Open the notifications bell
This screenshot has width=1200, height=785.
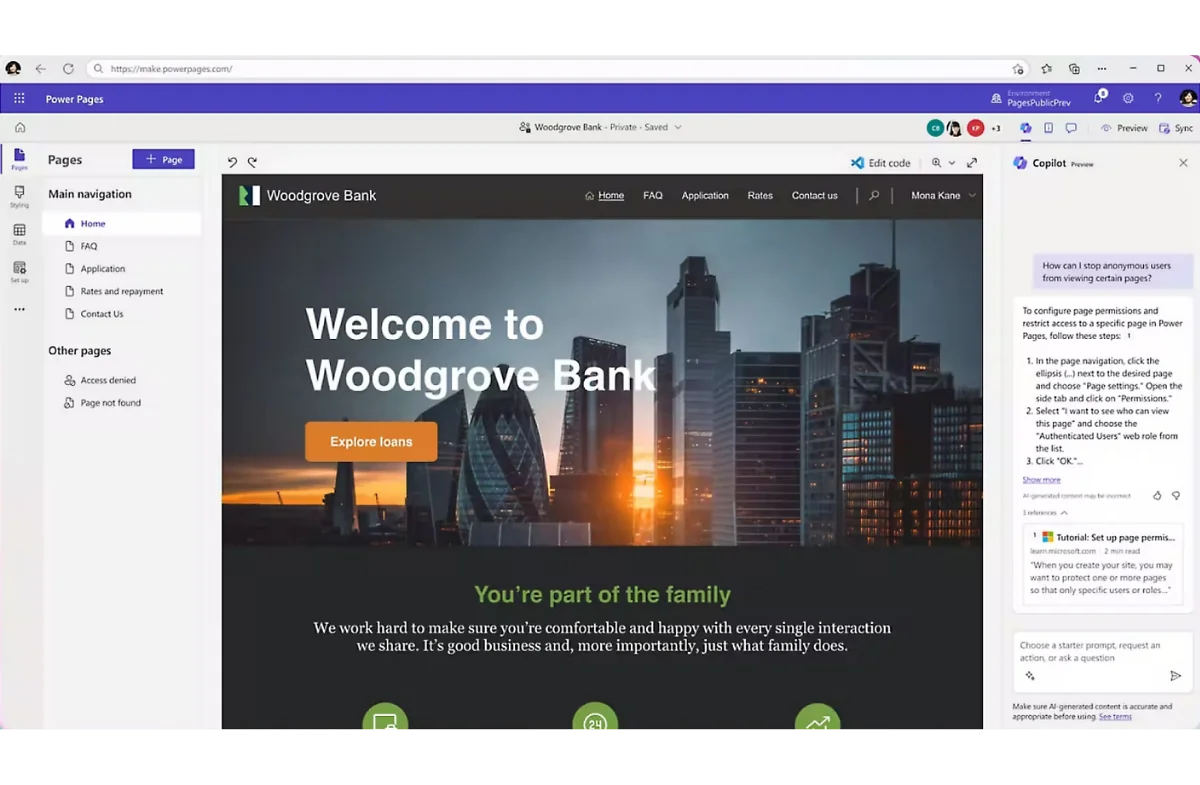click(x=1099, y=98)
